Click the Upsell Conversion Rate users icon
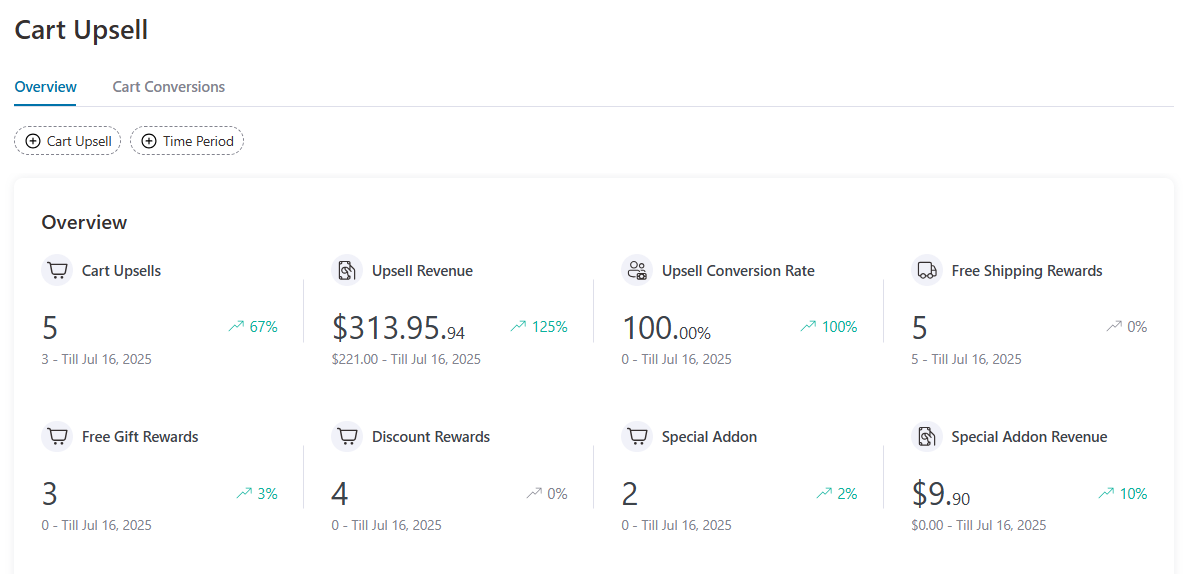This screenshot has width=1186, height=574. pos(637,270)
